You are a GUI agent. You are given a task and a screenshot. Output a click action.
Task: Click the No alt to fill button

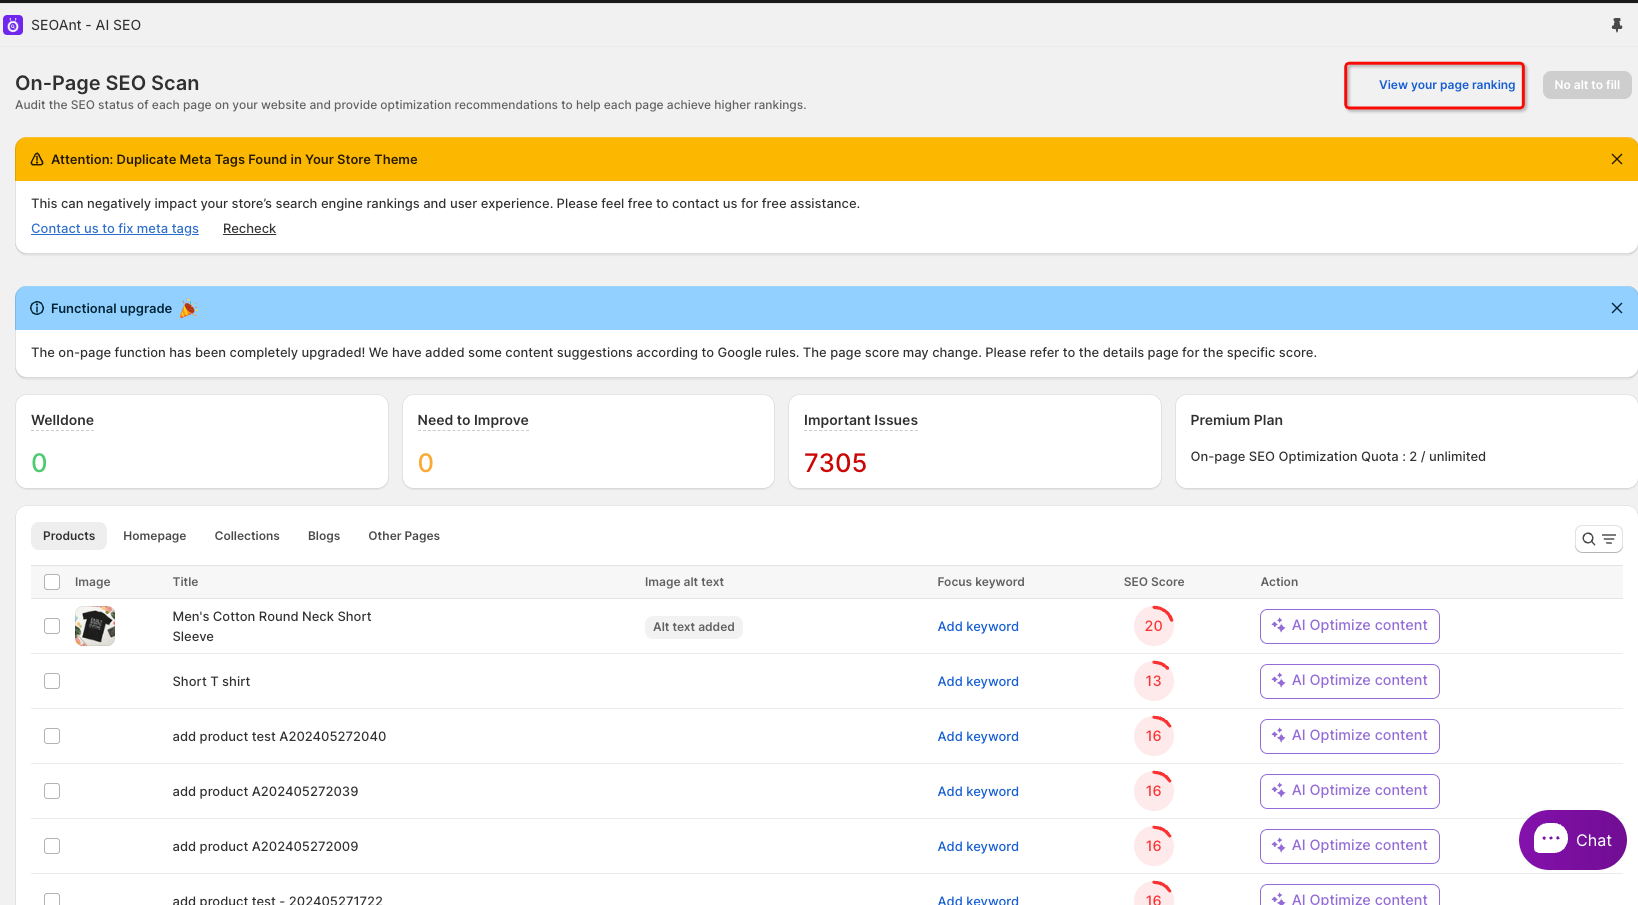(x=1587, y=85)
